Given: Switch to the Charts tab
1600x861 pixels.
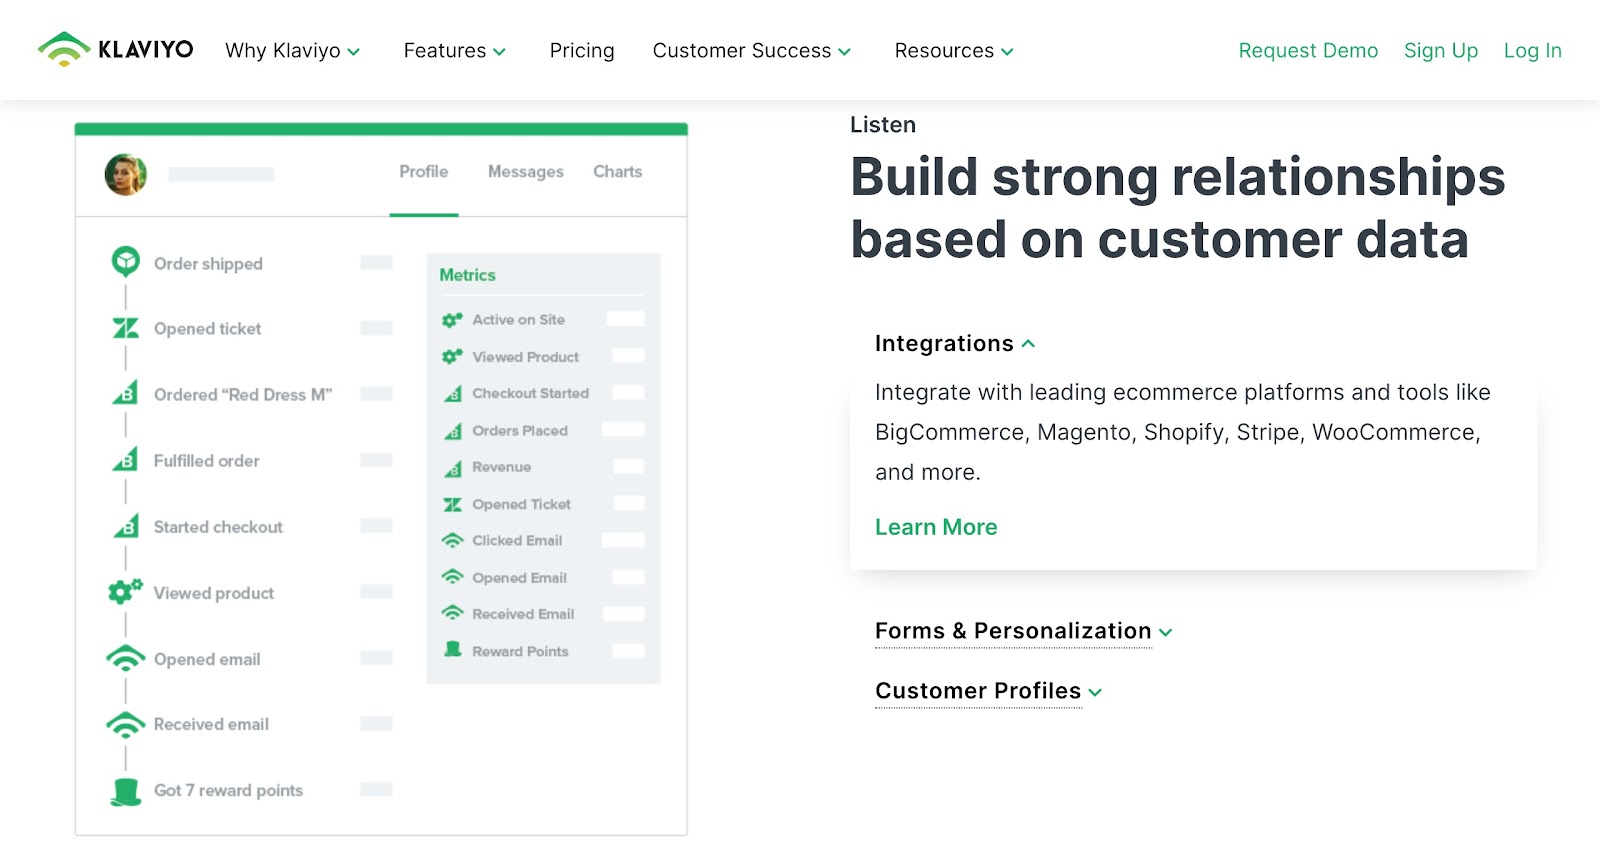Looking at the screenshot, I should coord(618,172).
